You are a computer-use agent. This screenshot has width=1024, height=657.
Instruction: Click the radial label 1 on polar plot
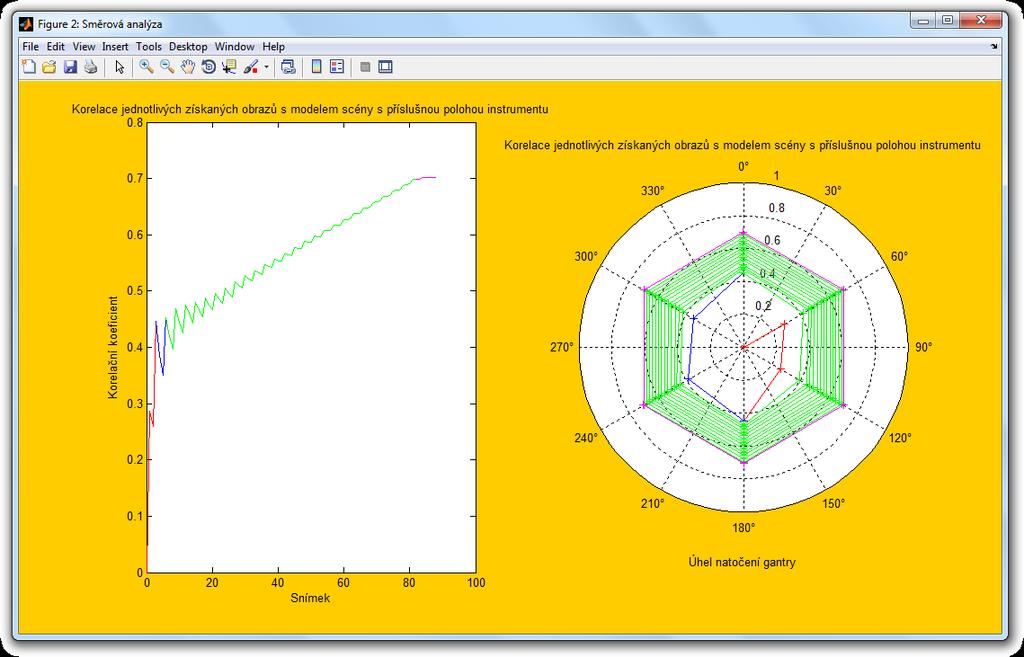[776, 176]
